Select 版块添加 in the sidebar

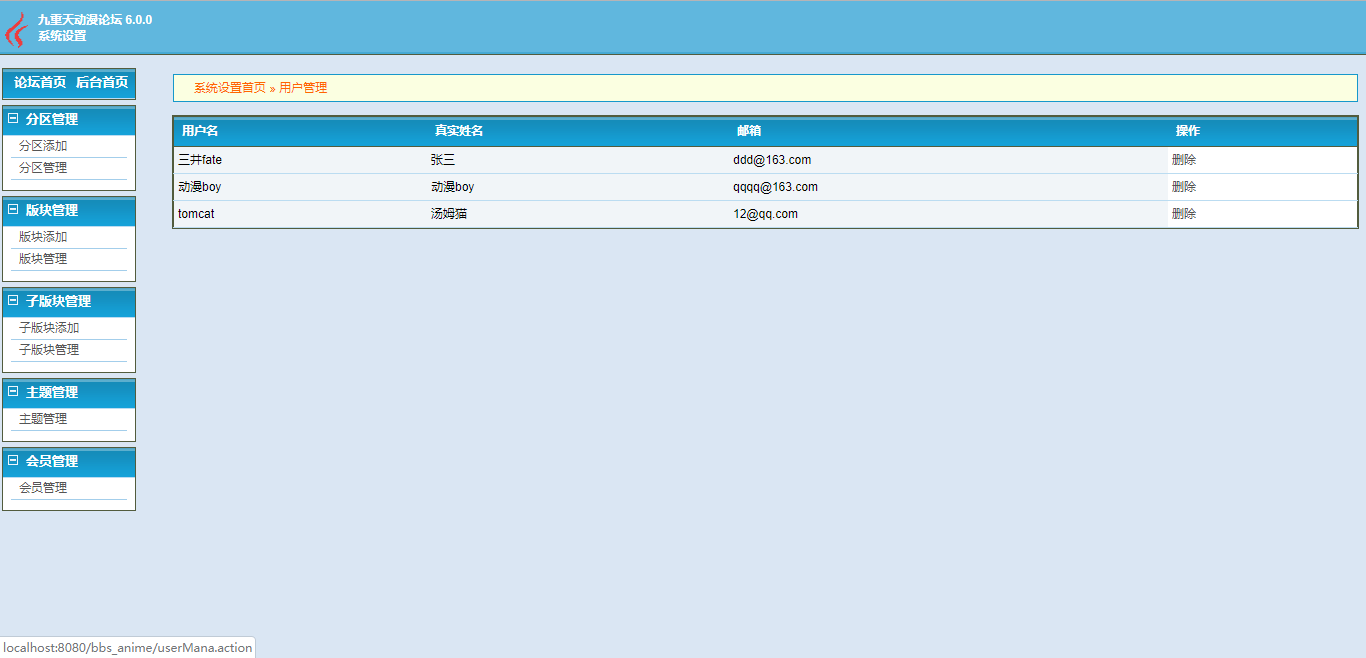pos(43,237)
